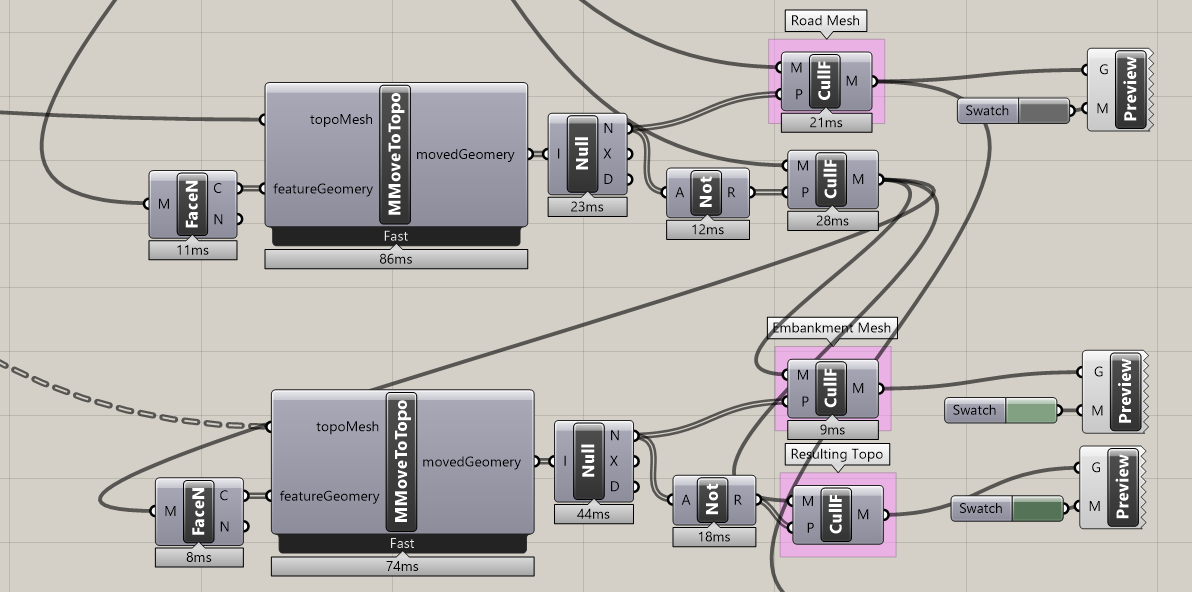Viewport: 1192px width, 592px height.
Task: Click the FaceN component showing 11ms
Action: [x=193, y=204]
